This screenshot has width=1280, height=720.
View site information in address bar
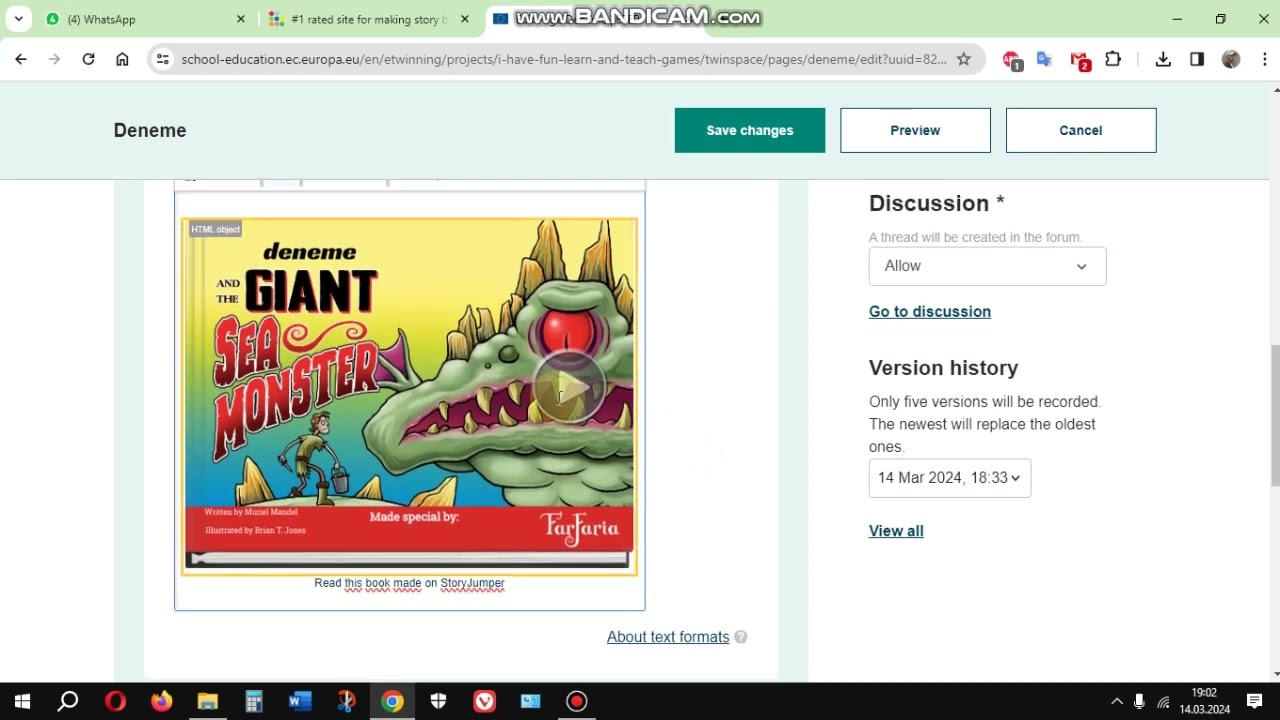click(x=164, y=60)
